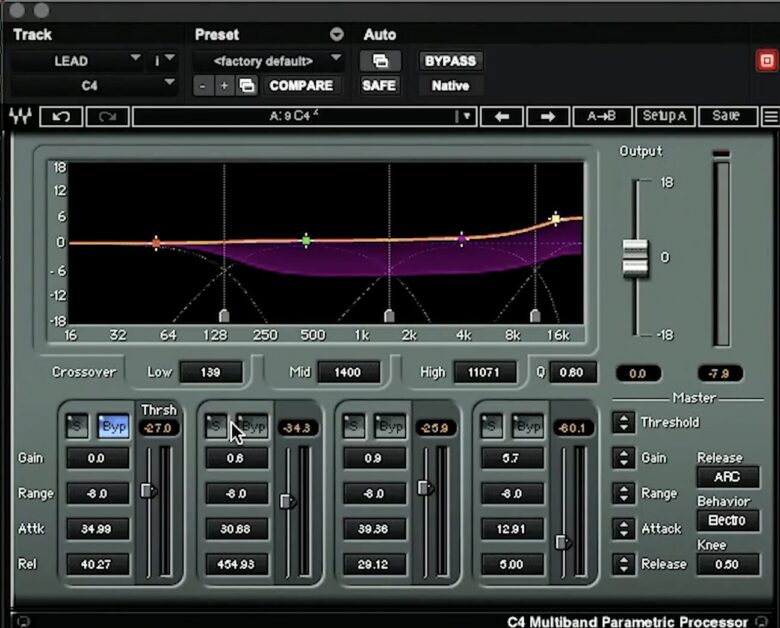Copy setup with the A→B button
780x628 pixels.
pos(602,116)
